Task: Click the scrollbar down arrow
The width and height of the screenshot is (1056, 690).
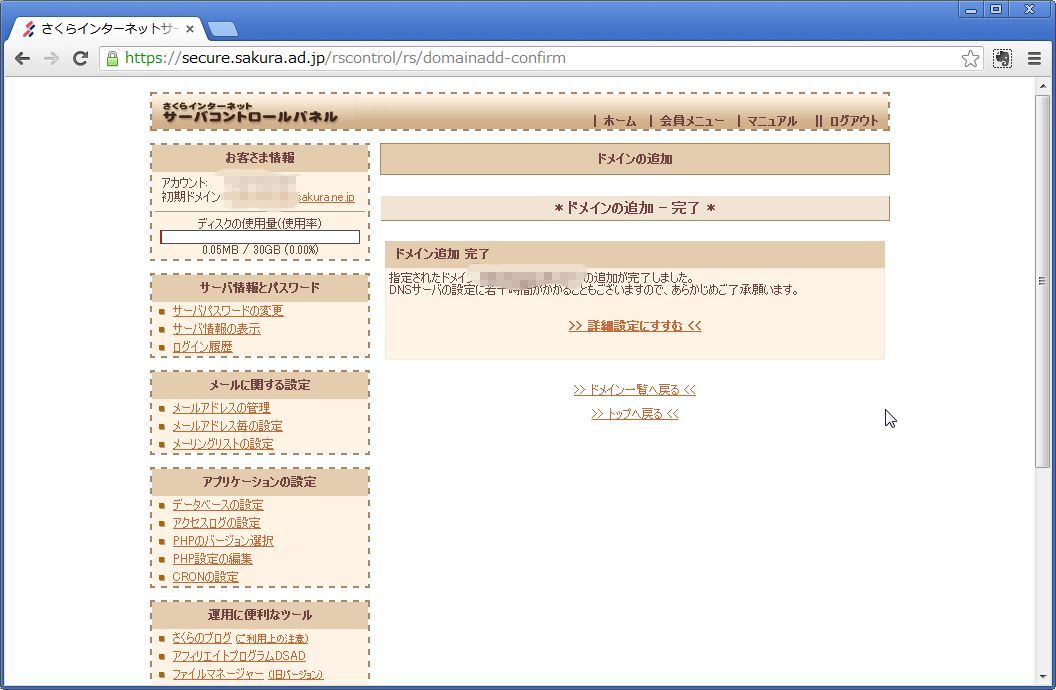Action: (1043, 677)
